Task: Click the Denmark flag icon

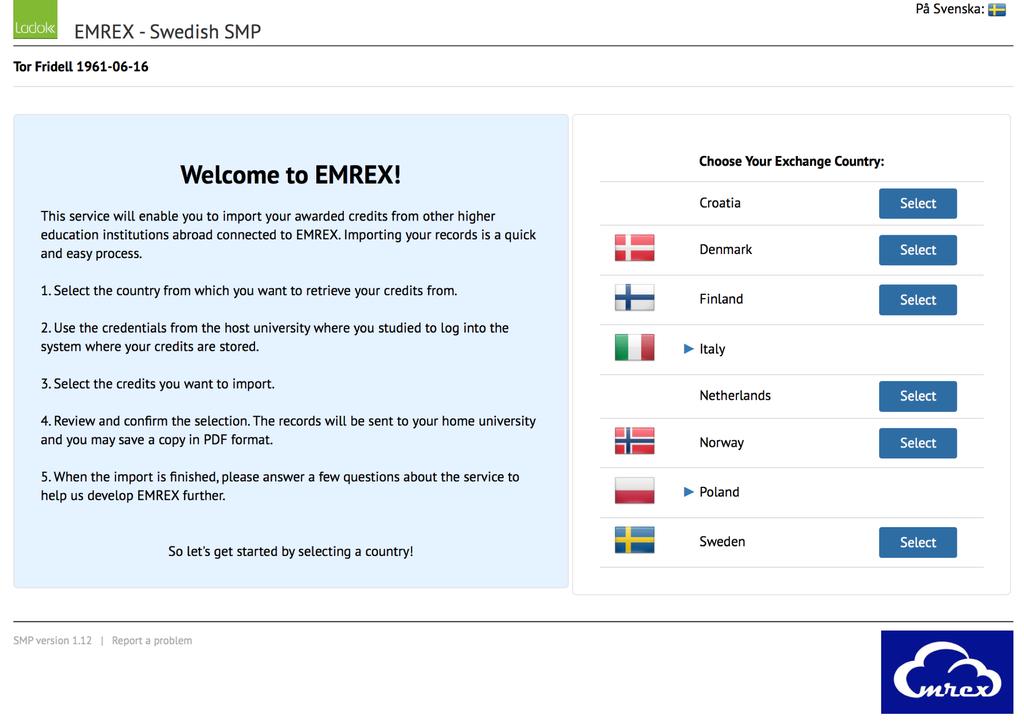Action: coord(634,248)
